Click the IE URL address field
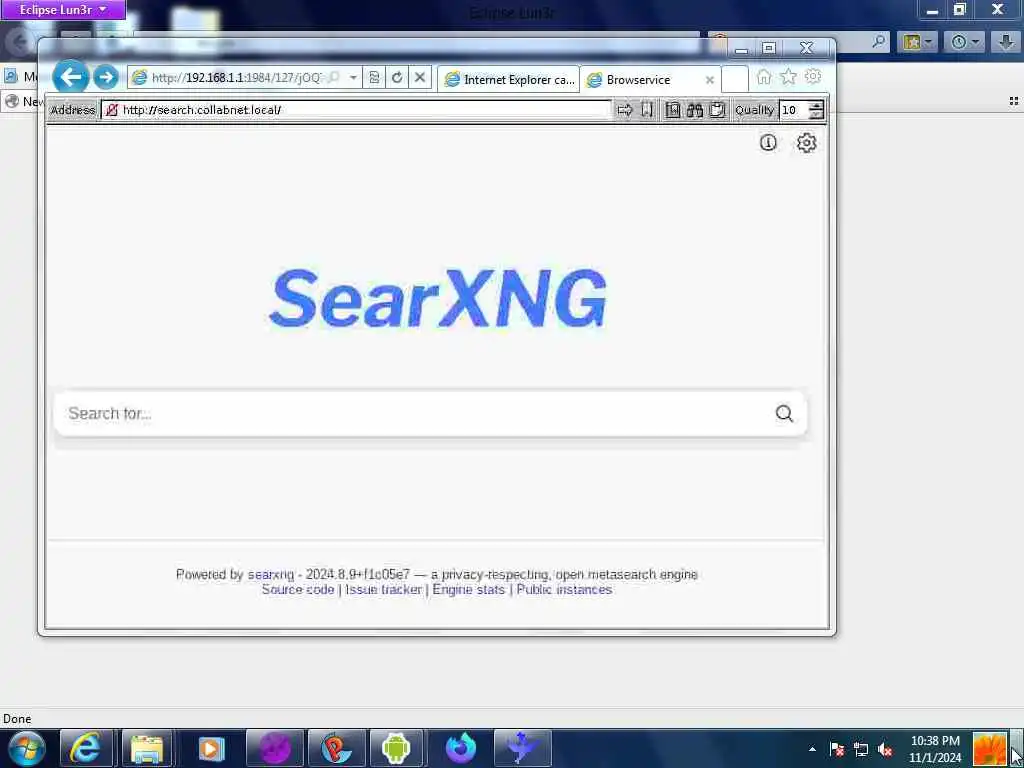 pos(236,78)
